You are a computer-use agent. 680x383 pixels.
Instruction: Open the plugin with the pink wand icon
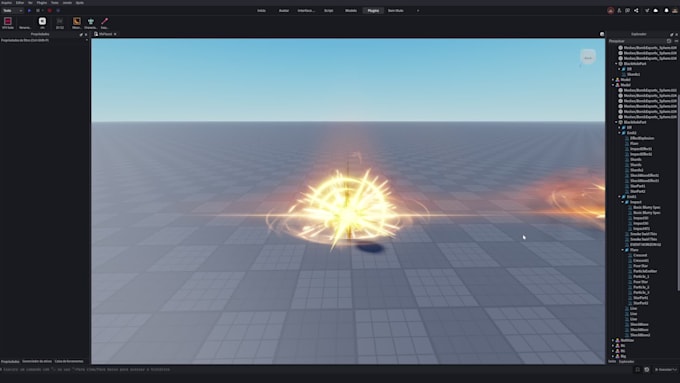105,23
